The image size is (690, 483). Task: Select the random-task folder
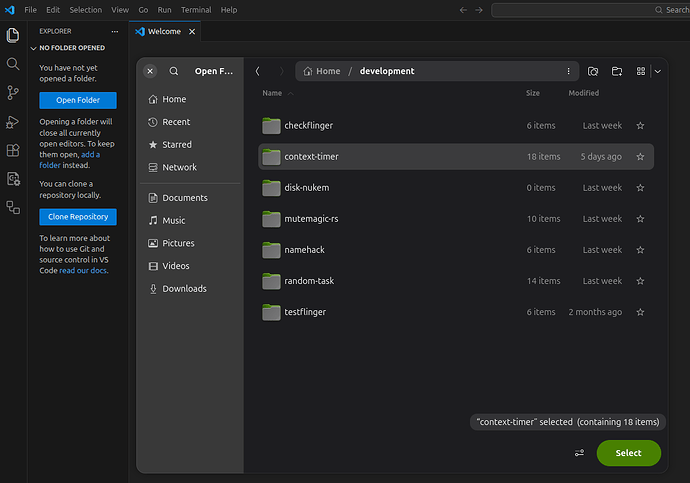tap(309, 281)
